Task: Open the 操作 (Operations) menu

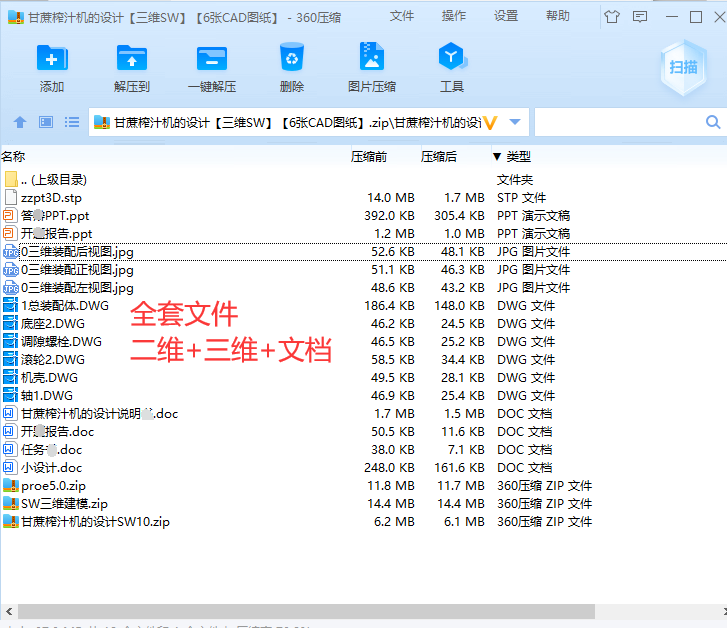Action: click(453, 16)
